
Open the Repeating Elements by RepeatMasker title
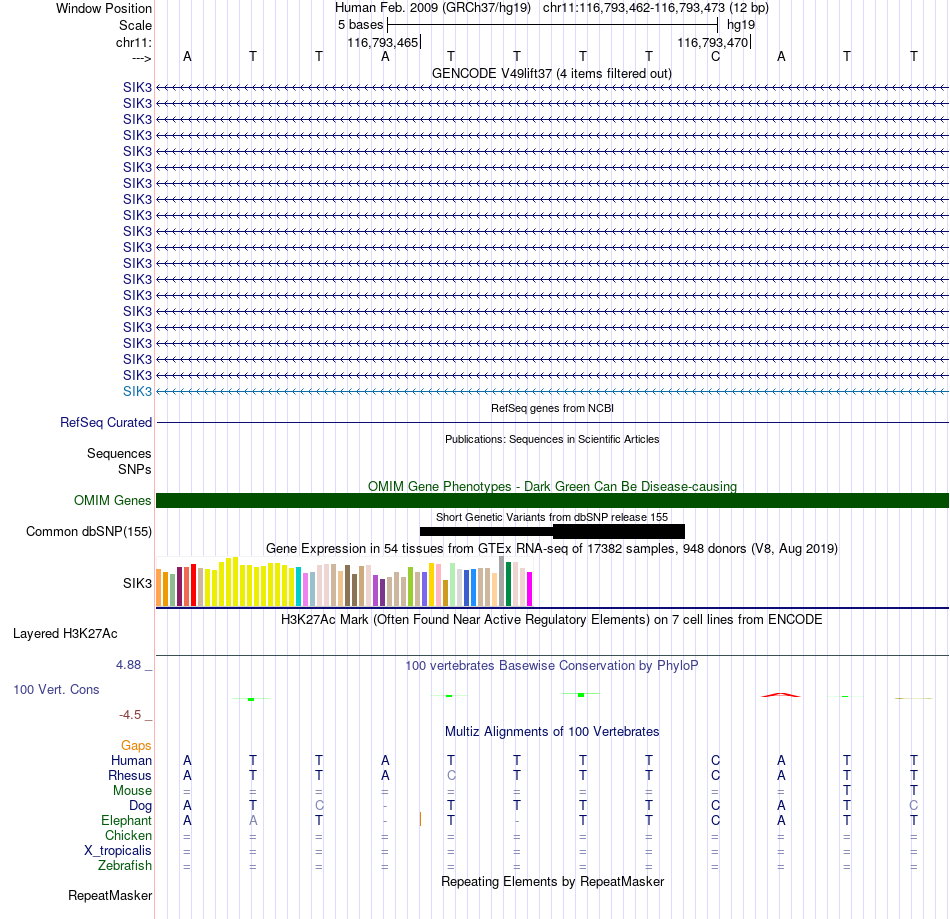[x=552, y=881]
